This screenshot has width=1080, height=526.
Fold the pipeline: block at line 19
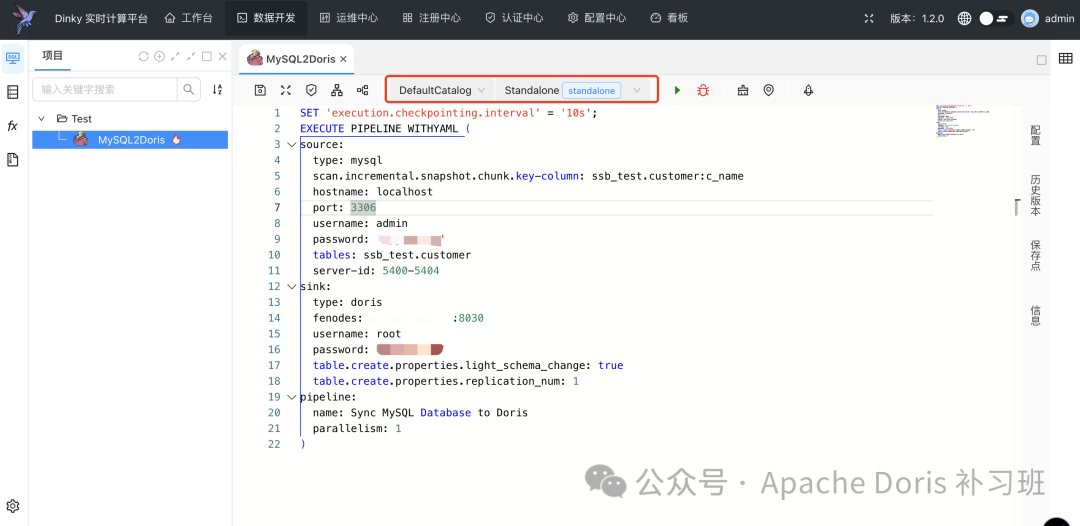(x=293, y=397)
